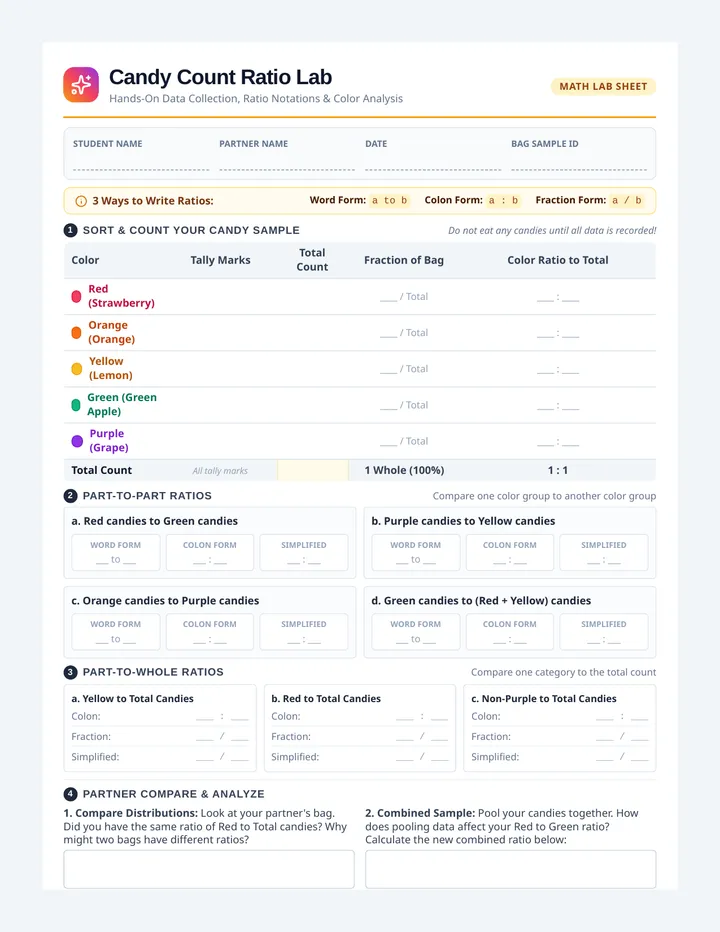720x932 pixels.
Task: Click the 1 : 1 total ratio cell
Action: pyautogui.click(x=558, y=470)
